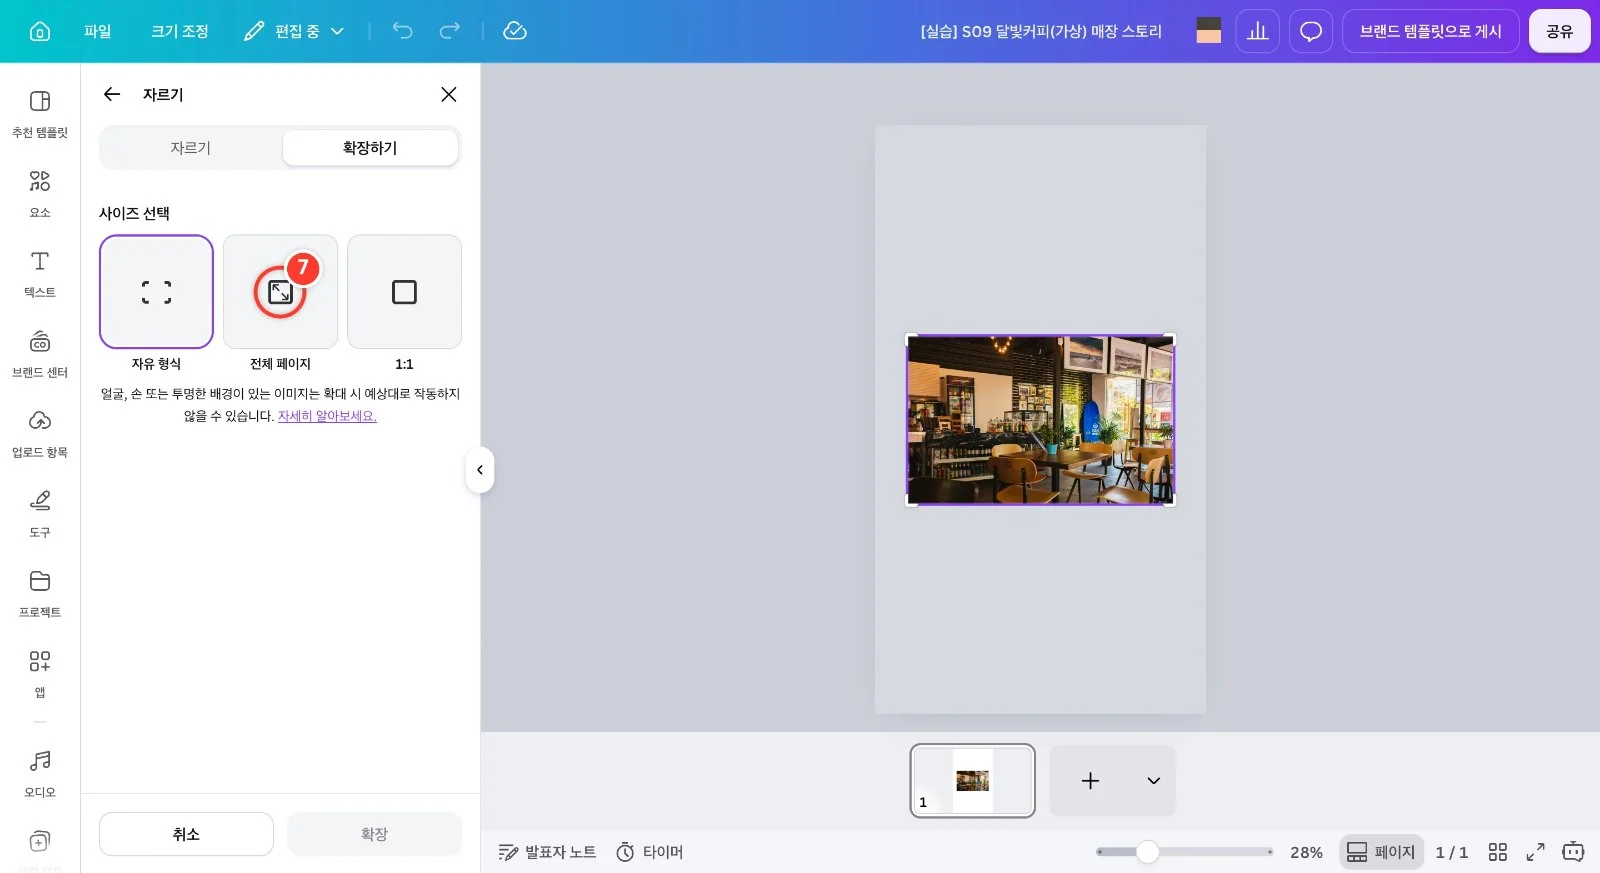Open the 업로드 항목 uploads panel
The width and height of the screenshot is (1600, 873).
coord(40,433)
